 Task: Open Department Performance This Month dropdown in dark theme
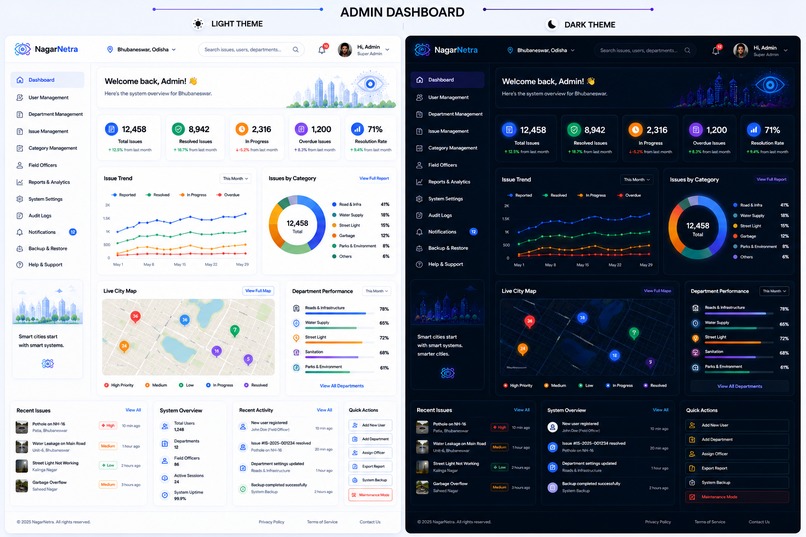[x=774, y=291]
